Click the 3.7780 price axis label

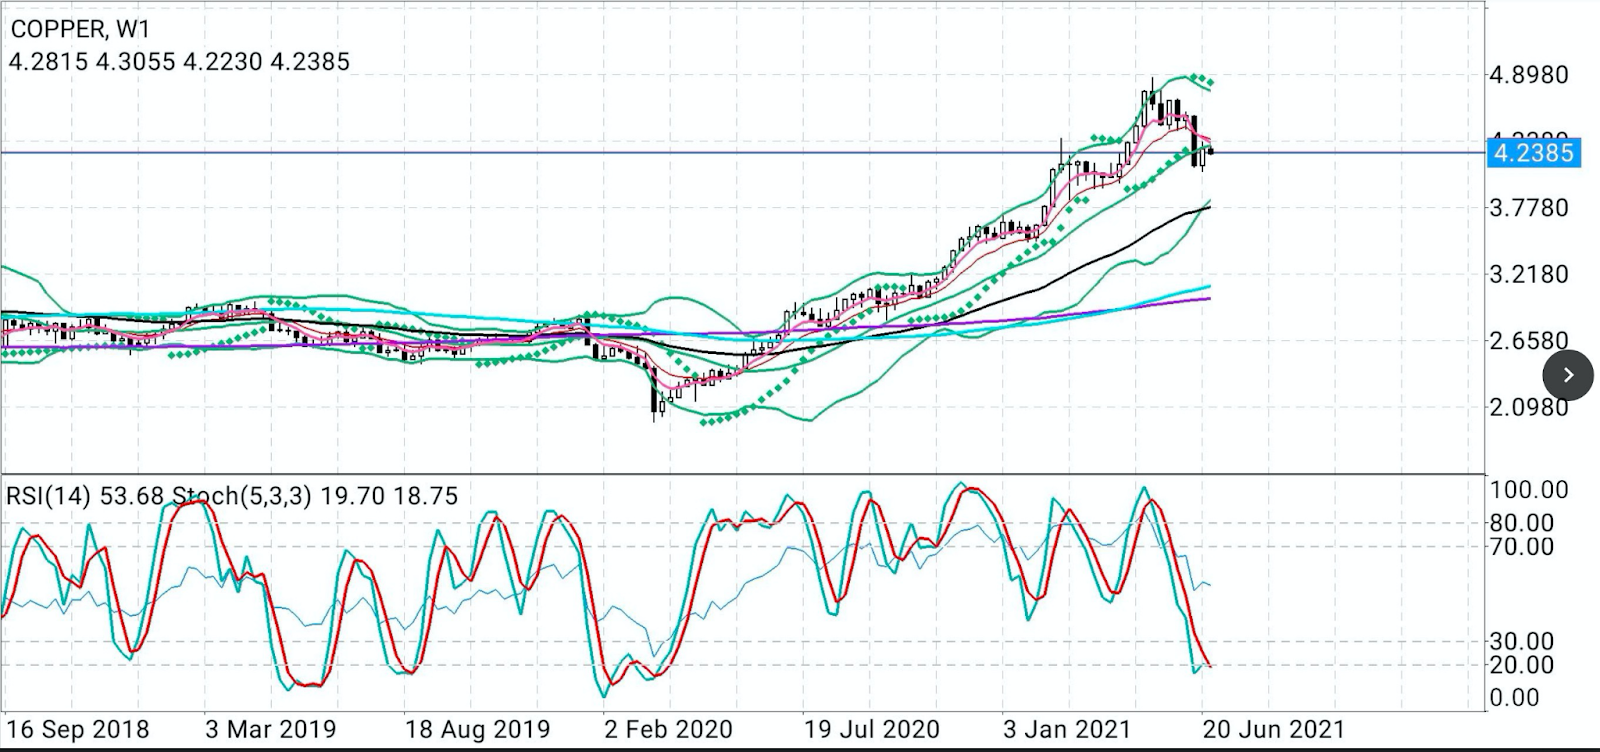click(x=1529, y=208)
